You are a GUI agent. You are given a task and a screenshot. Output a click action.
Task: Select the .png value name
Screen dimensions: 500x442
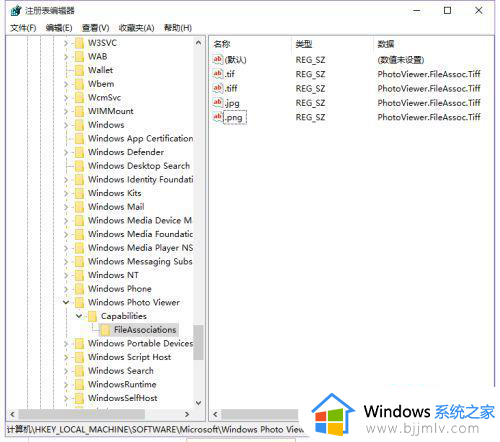(x=235, y=117)
